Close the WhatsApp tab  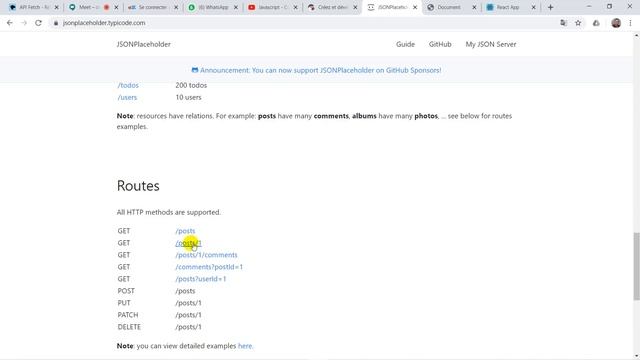click(x=236, y=7)
